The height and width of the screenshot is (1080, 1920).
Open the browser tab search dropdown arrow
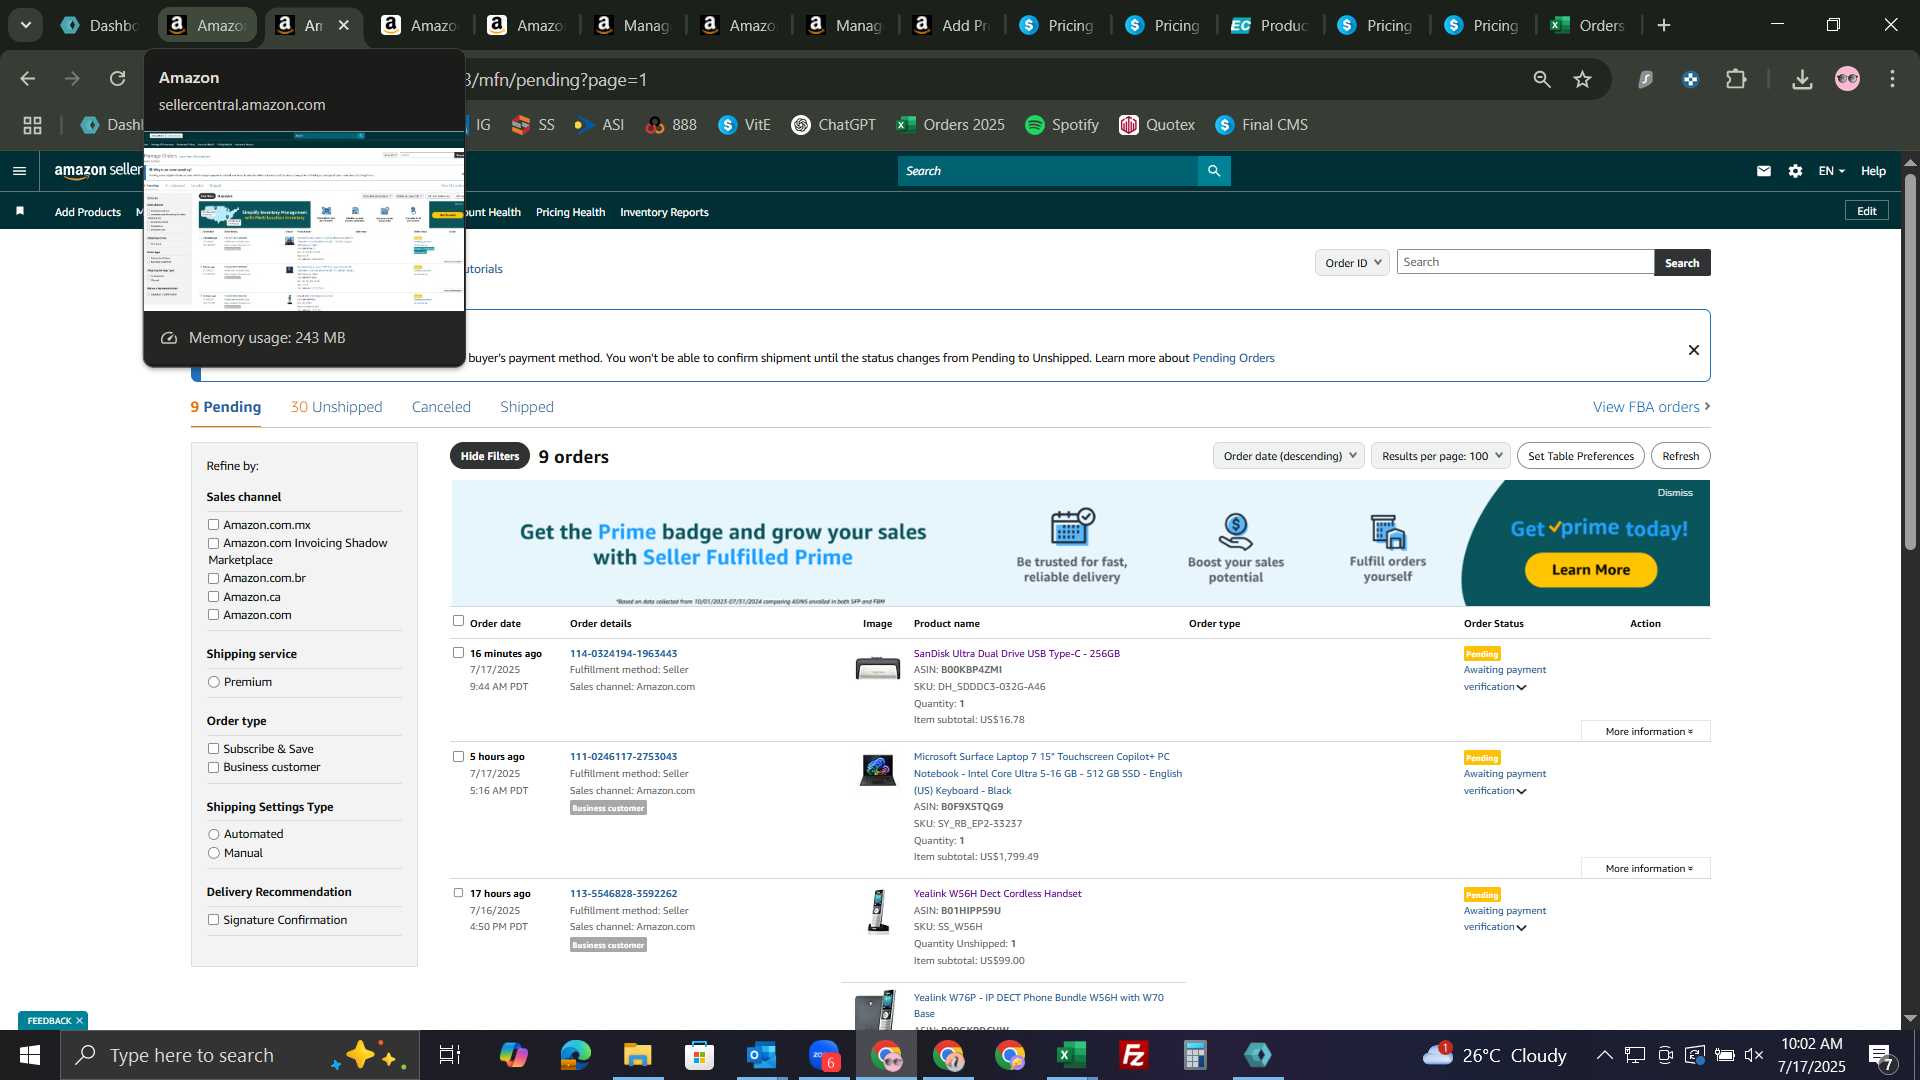click(x=25, y=25)
